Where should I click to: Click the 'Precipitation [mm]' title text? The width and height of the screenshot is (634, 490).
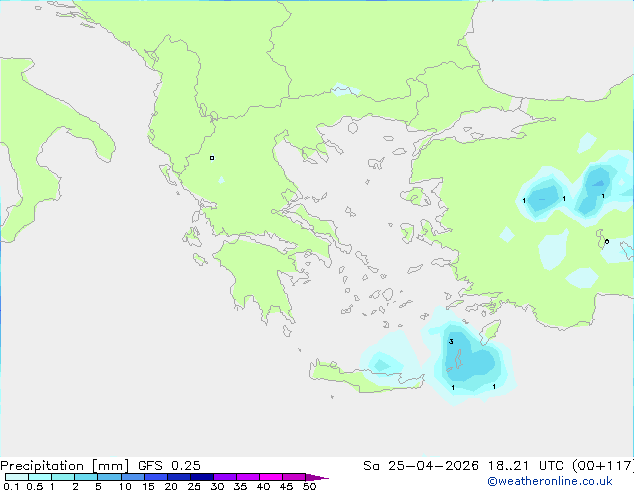pos(65,466)
